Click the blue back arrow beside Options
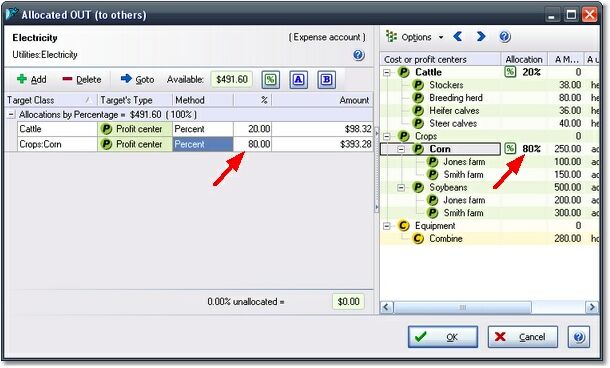Screen dimensions: 610x368 (458, 37)
